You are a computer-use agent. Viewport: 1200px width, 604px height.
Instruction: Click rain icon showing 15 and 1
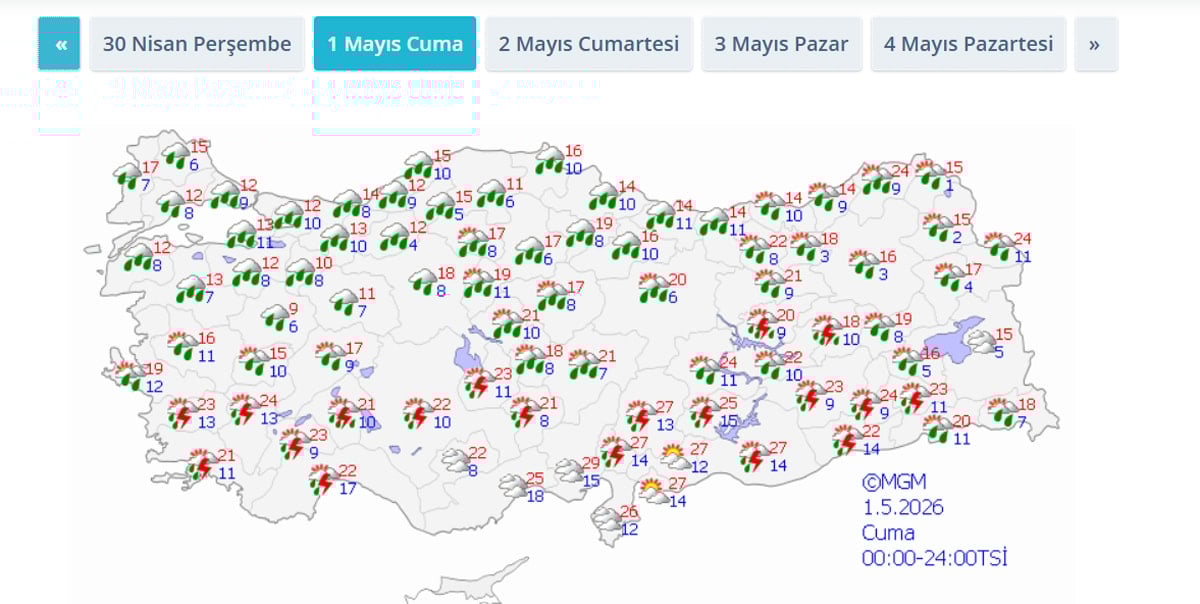pyautogui.click(x=930, y=176)
